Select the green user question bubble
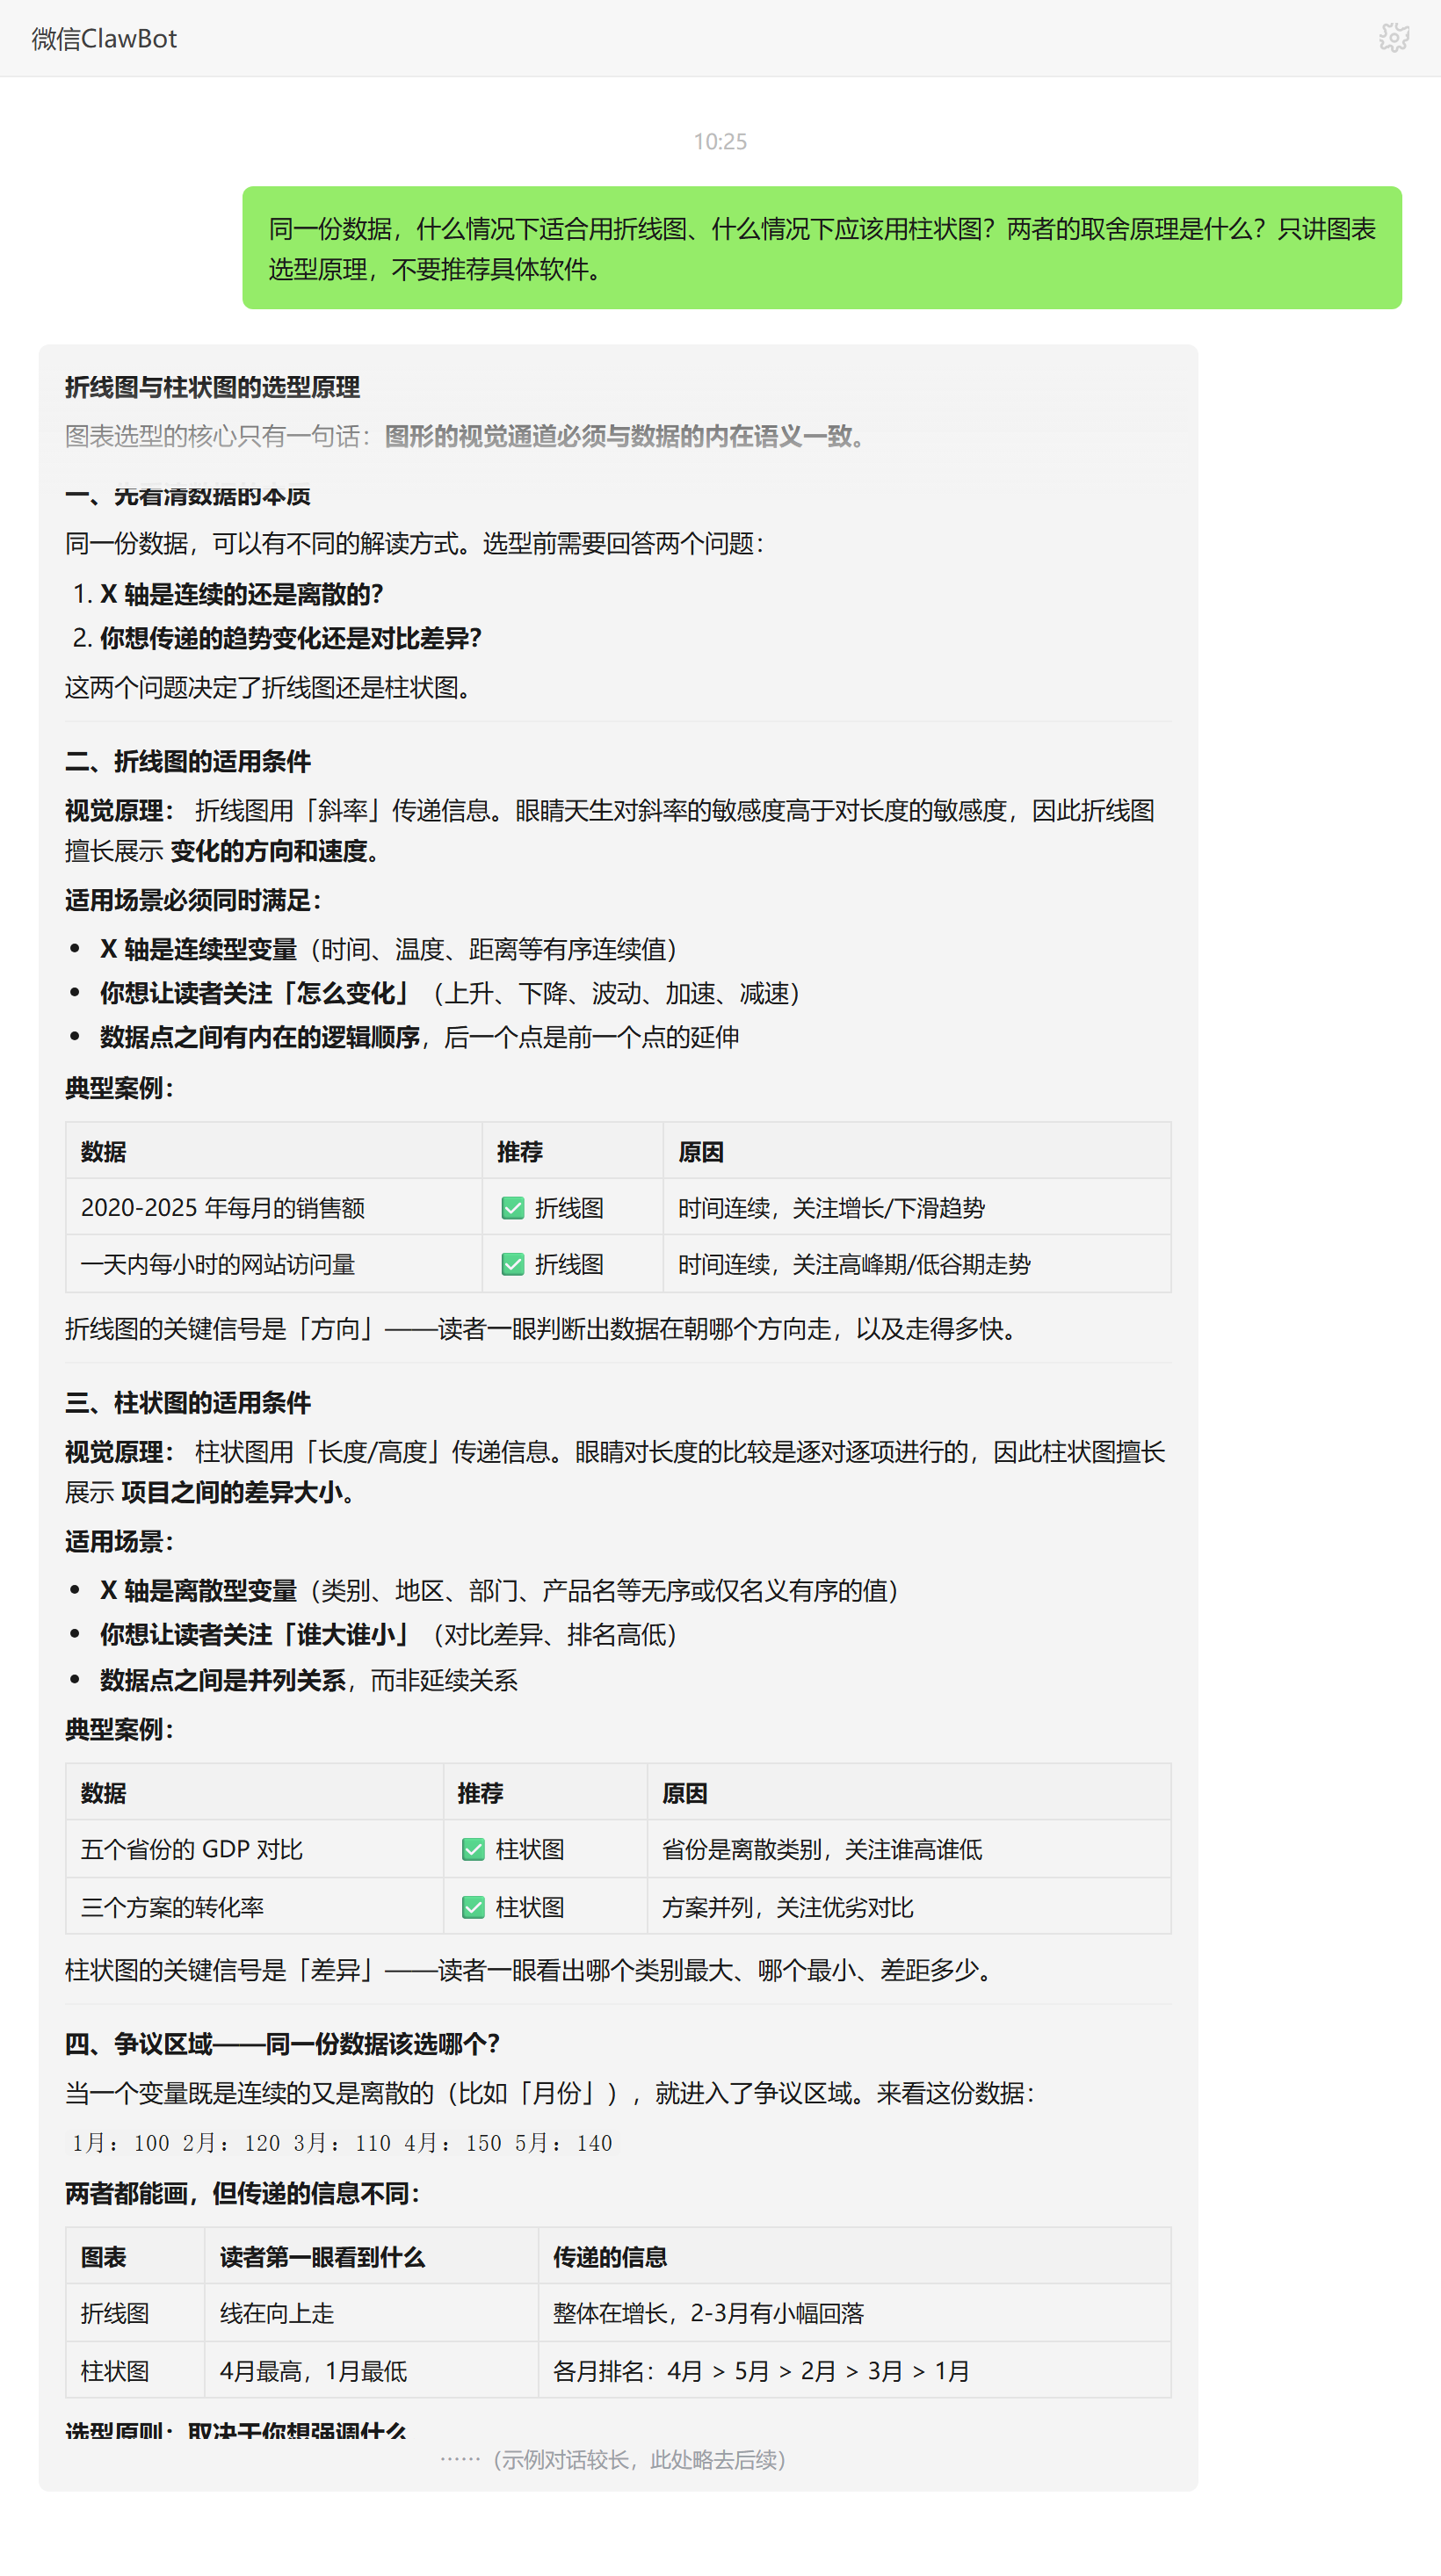The width and height of the screenshot is (1441, 2576). click(821, 248)
